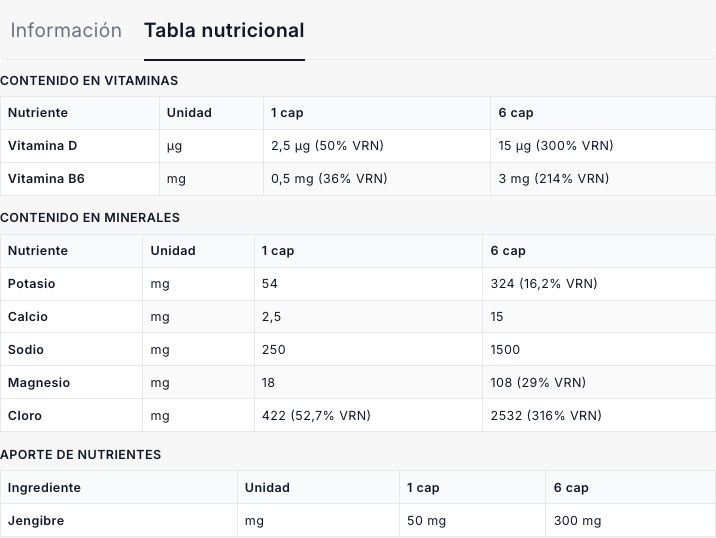Click the 324 (16,2% VRN) potassium value
This screenshot has height=538, width=716.
[x=544, y=284]
